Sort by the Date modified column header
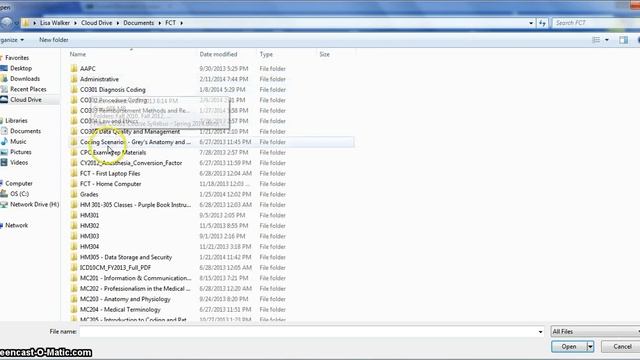 (218, 54)
